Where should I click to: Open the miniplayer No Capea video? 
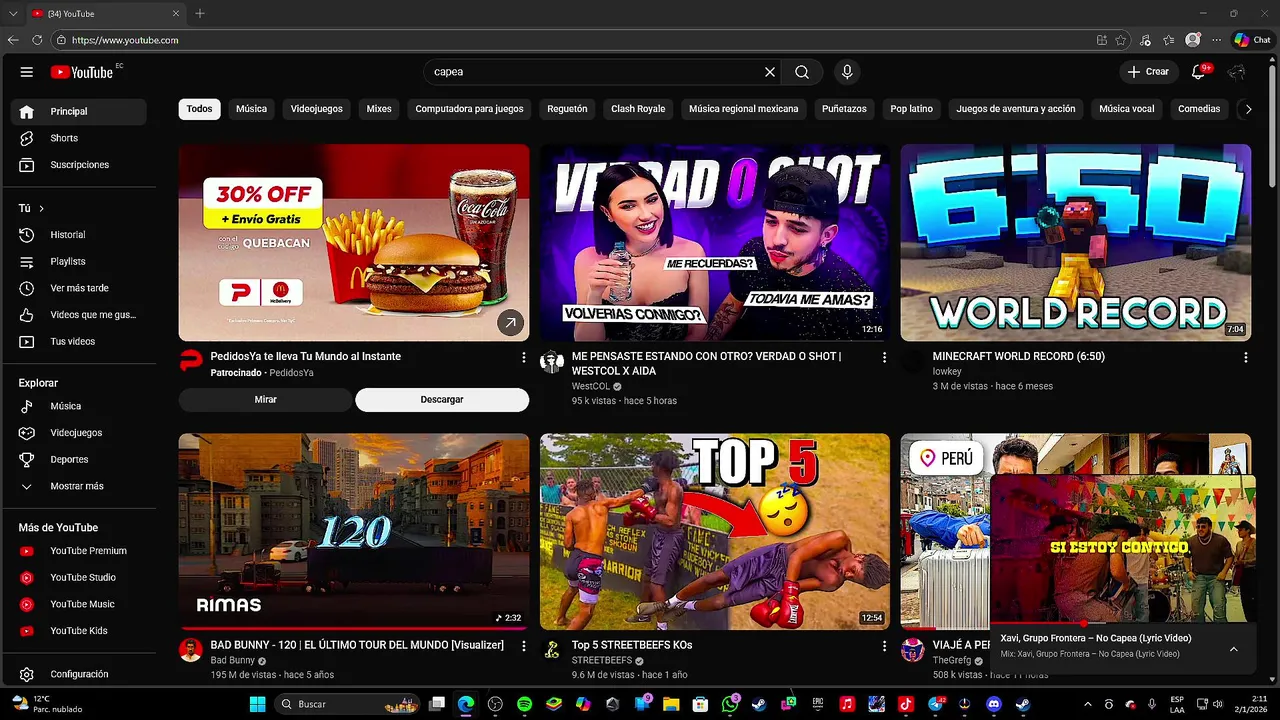1121,548
